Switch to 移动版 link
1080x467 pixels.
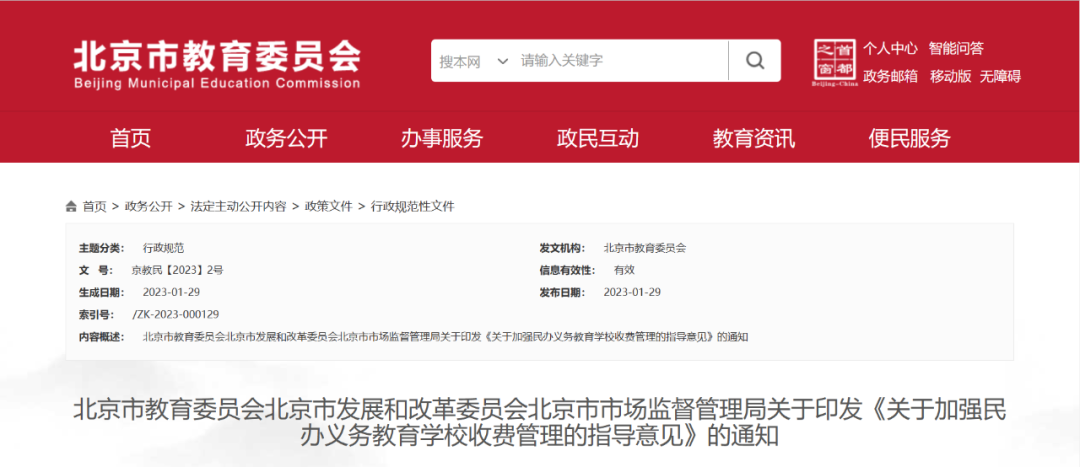951,76
